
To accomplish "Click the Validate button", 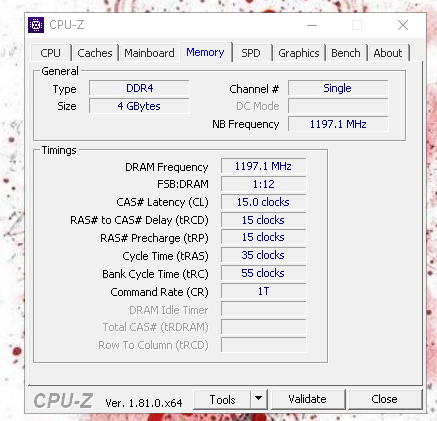I will pyautogui.click(x=307, y=399).
